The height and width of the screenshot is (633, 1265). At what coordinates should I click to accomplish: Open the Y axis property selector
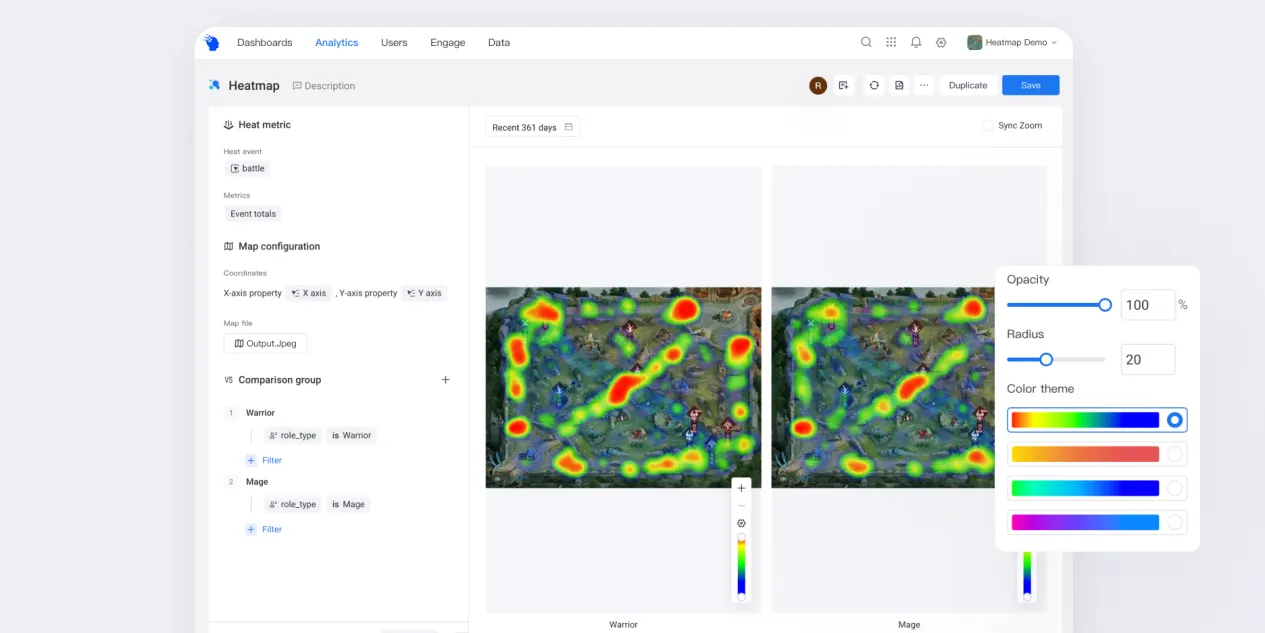click(x=424, y=293)
